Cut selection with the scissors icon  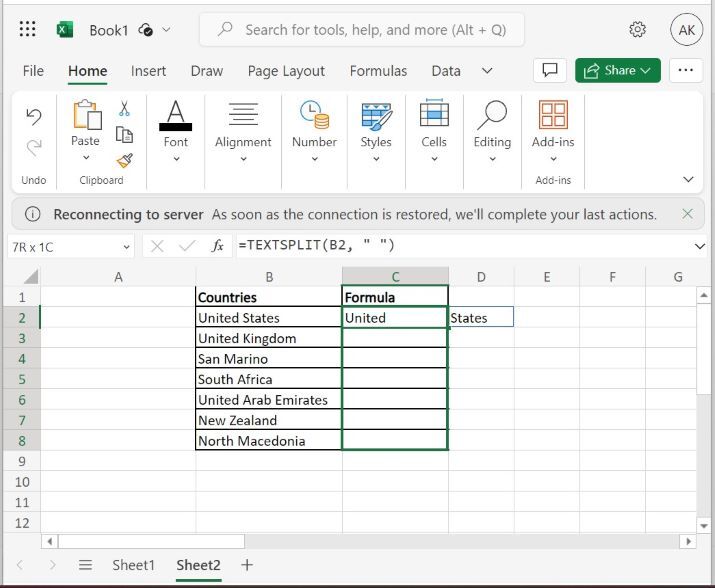click(124, 109)
